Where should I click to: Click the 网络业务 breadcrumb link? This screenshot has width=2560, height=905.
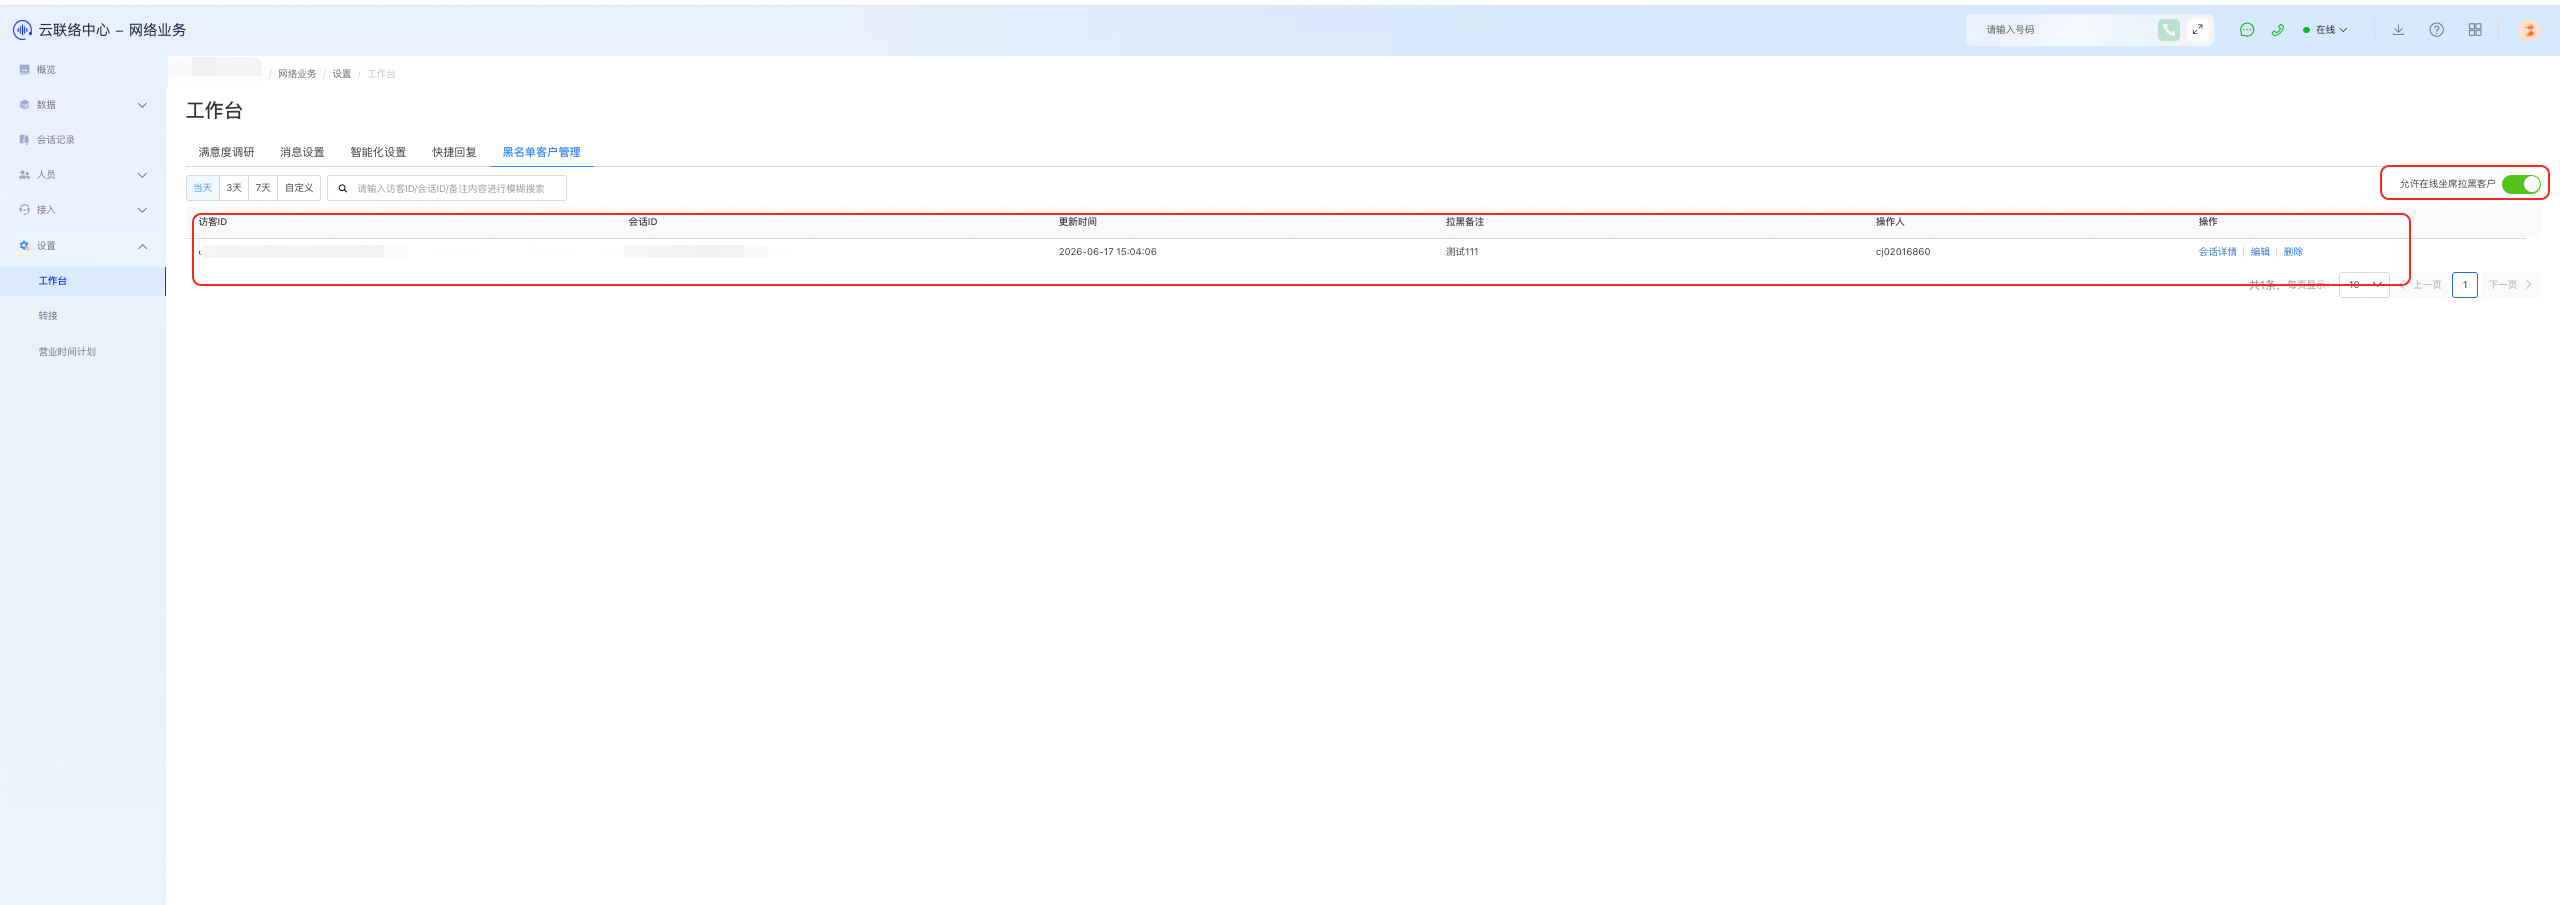[297, 74]
